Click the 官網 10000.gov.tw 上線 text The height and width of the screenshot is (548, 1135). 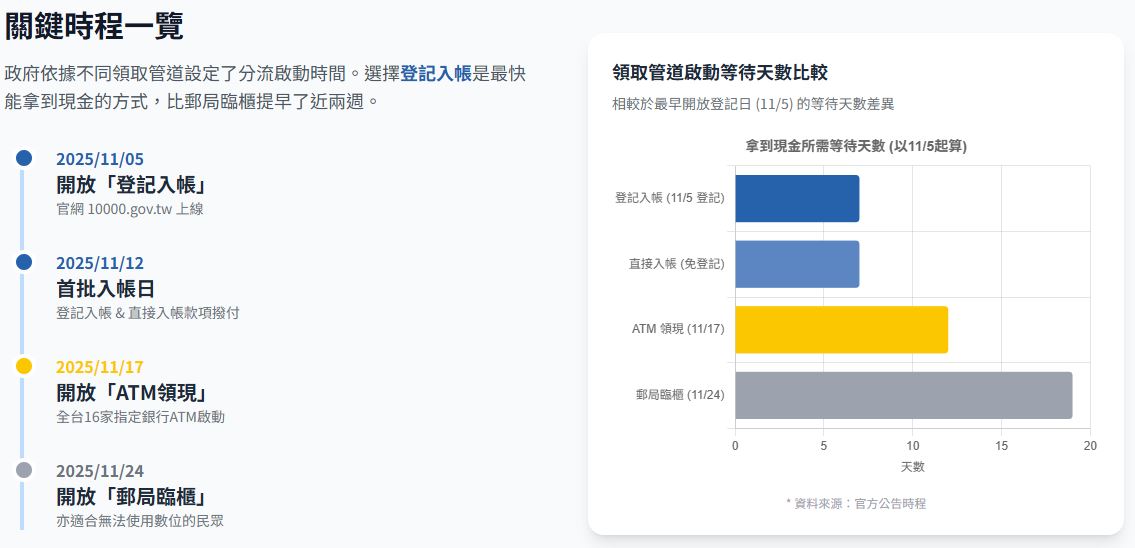[x=130, y=209]
